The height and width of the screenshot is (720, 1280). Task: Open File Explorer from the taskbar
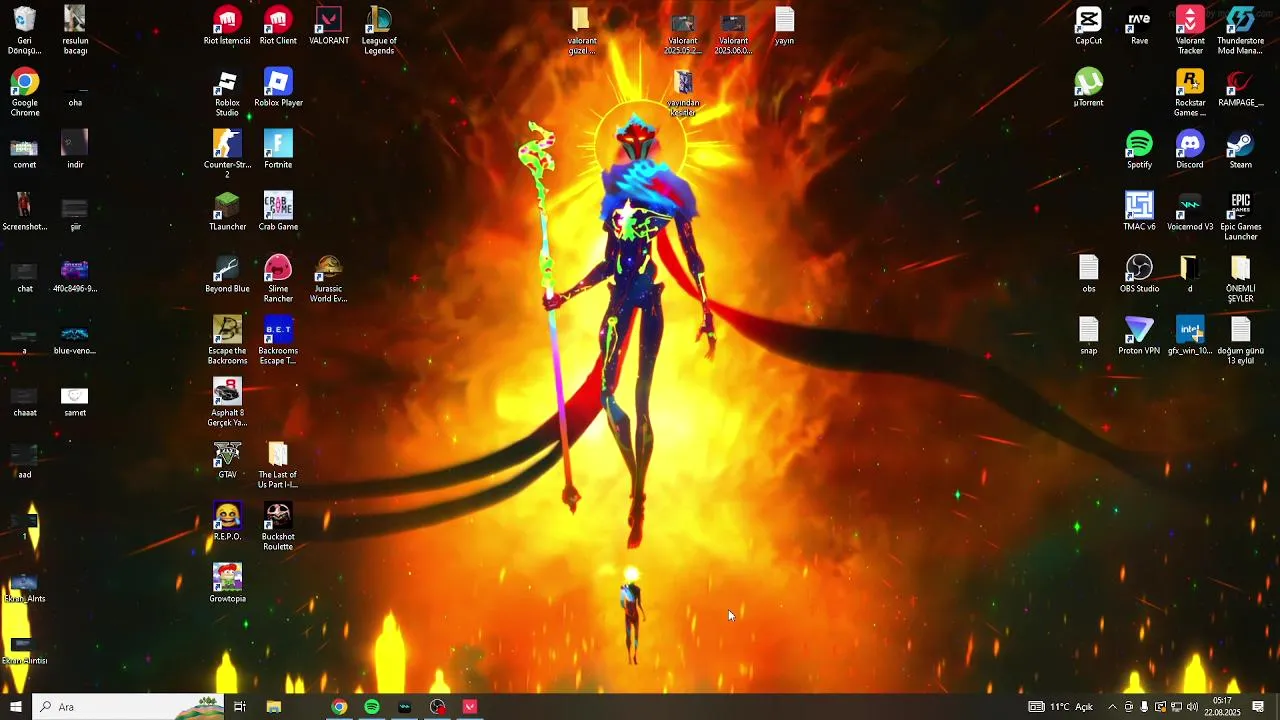[x=274, y=707]
